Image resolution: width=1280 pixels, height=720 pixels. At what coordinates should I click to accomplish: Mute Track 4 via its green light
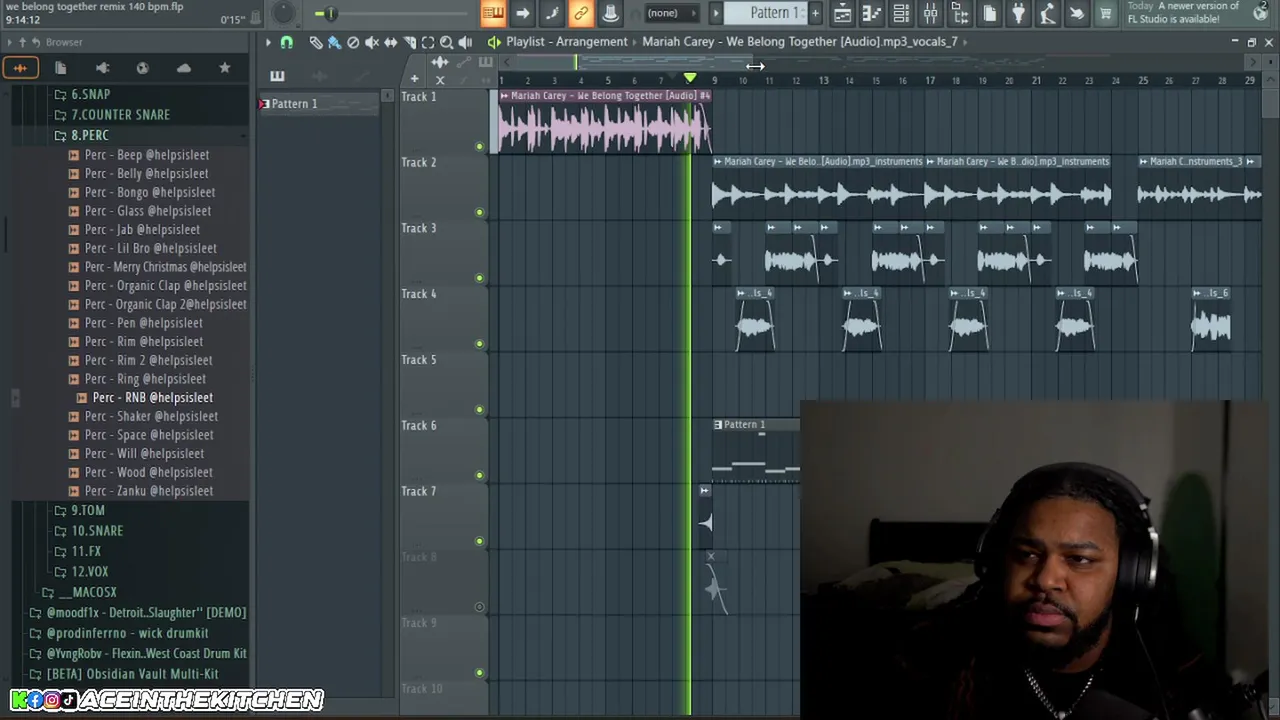pos(479,344)
